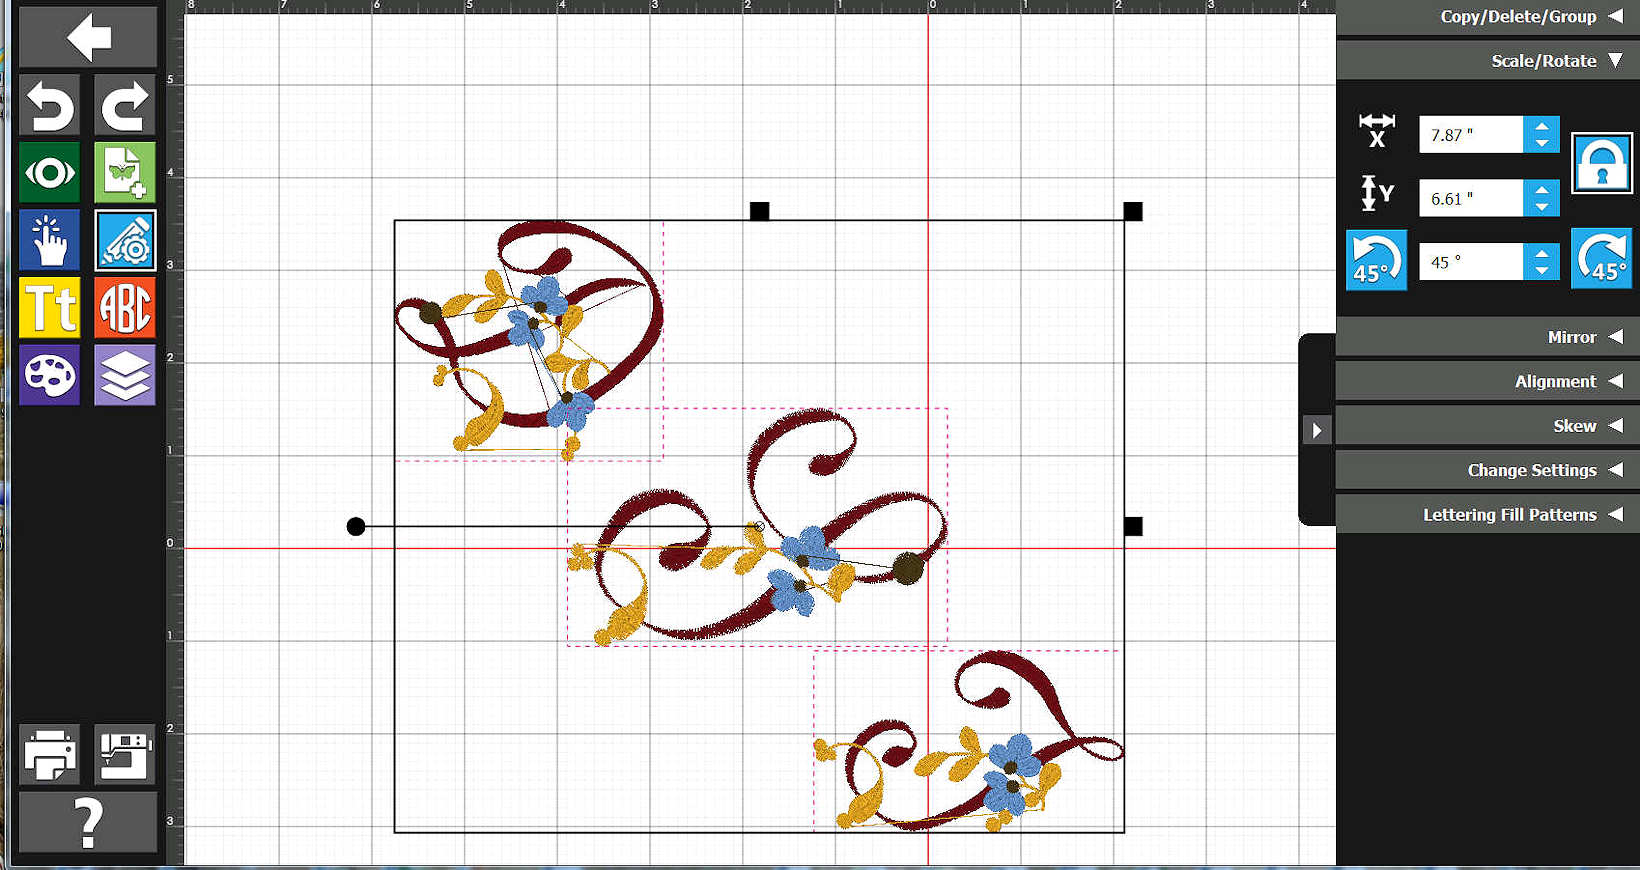Decrease the rotation angle value

click(x=1542, y=271)
